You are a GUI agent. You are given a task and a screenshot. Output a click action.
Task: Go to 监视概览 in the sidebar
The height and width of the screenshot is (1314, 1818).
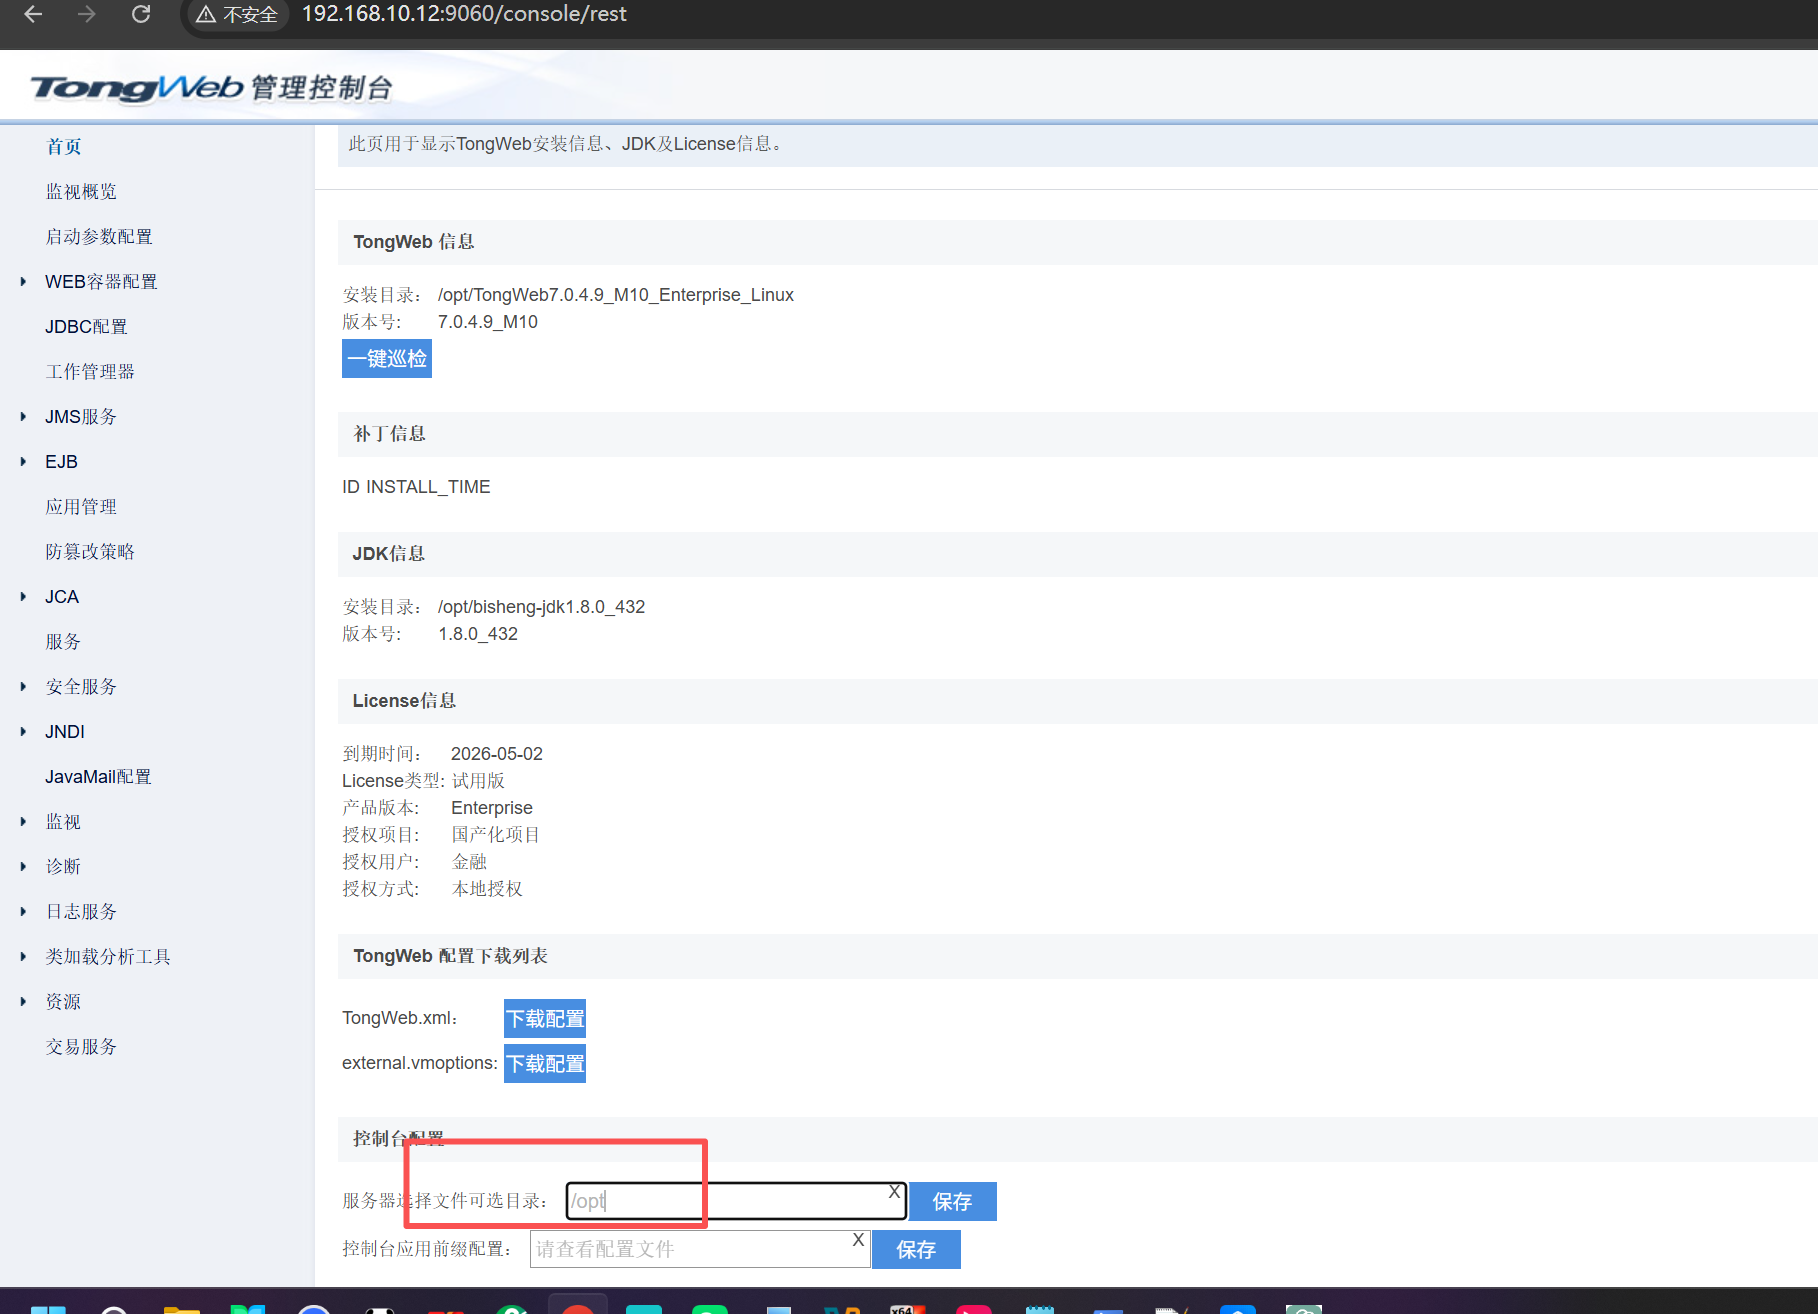point(81,192)
